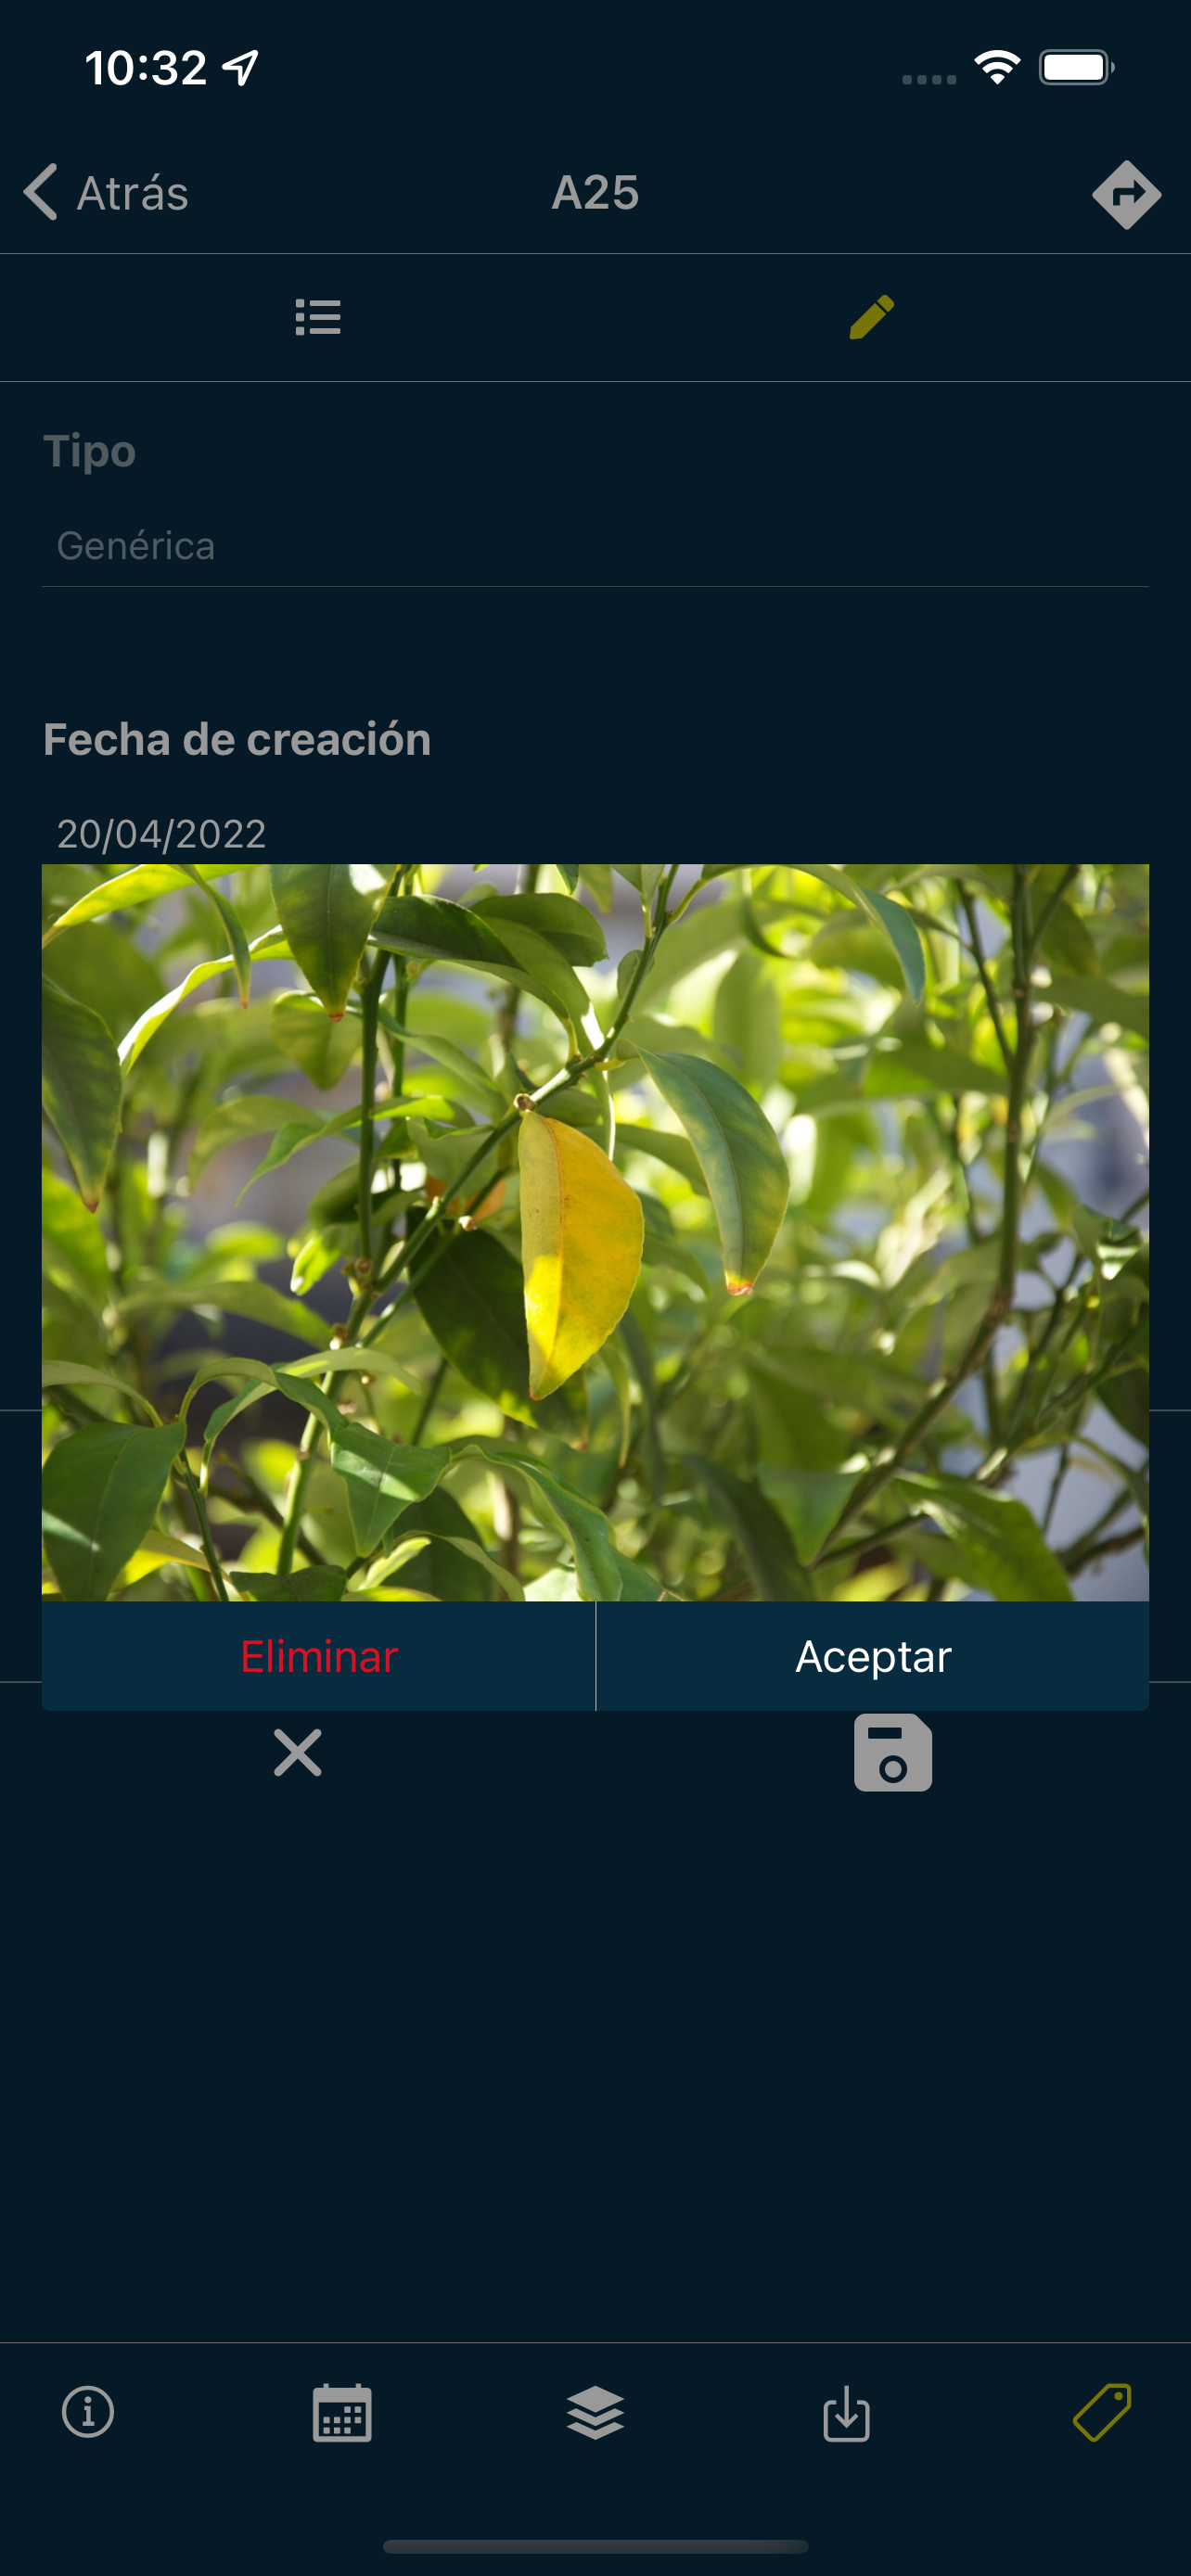Tap the leaf photo preview
Viewport: 1191px width, 2576px height.
pos(595,1232)
